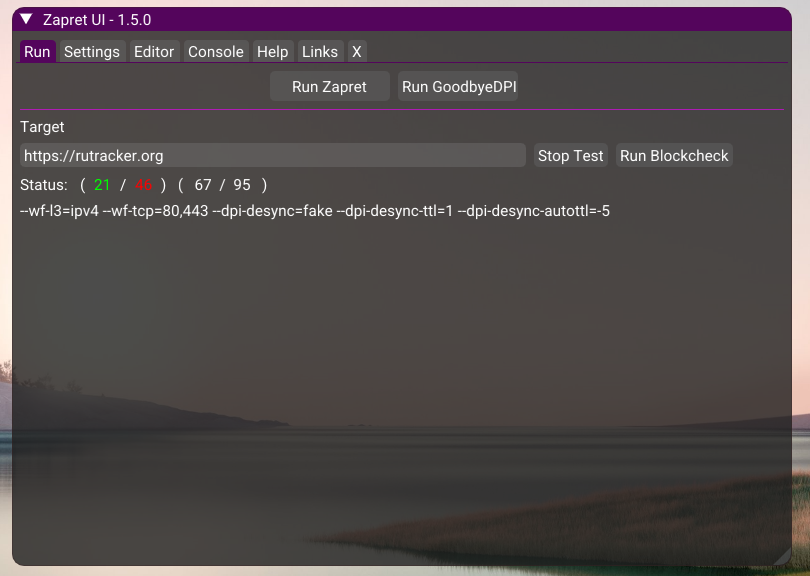This screenshot has height=576, width=810.
Task: Click the Run Blockcheck button
Action: click(674, 155)
